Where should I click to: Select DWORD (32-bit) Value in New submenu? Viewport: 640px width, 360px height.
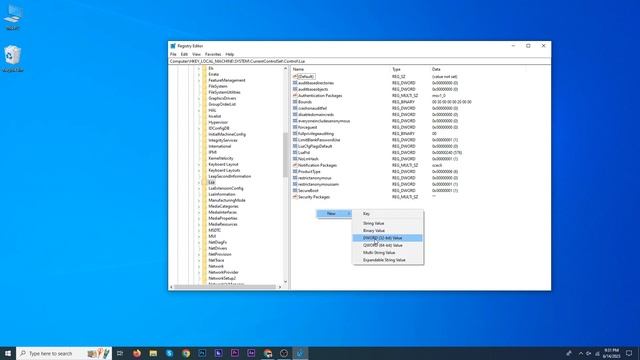pyautogui.click(x=387, y=238)
